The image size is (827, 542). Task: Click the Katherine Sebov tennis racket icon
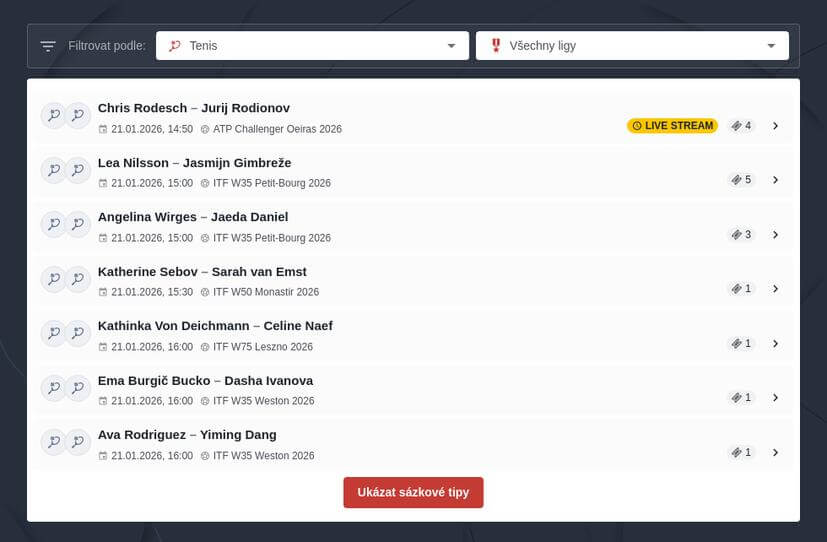coord(53,279)
